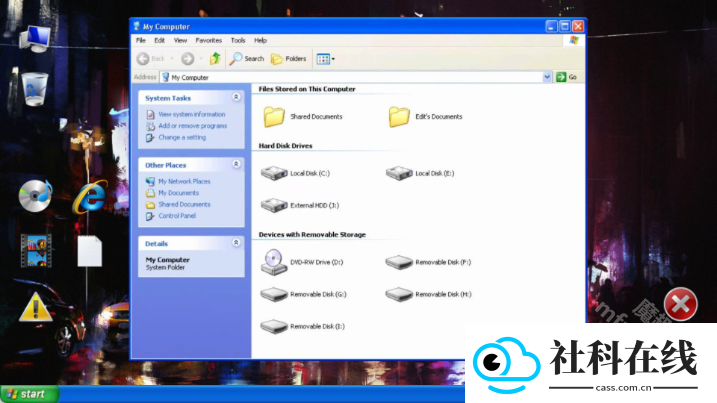Open the Favorites menu

209,40
